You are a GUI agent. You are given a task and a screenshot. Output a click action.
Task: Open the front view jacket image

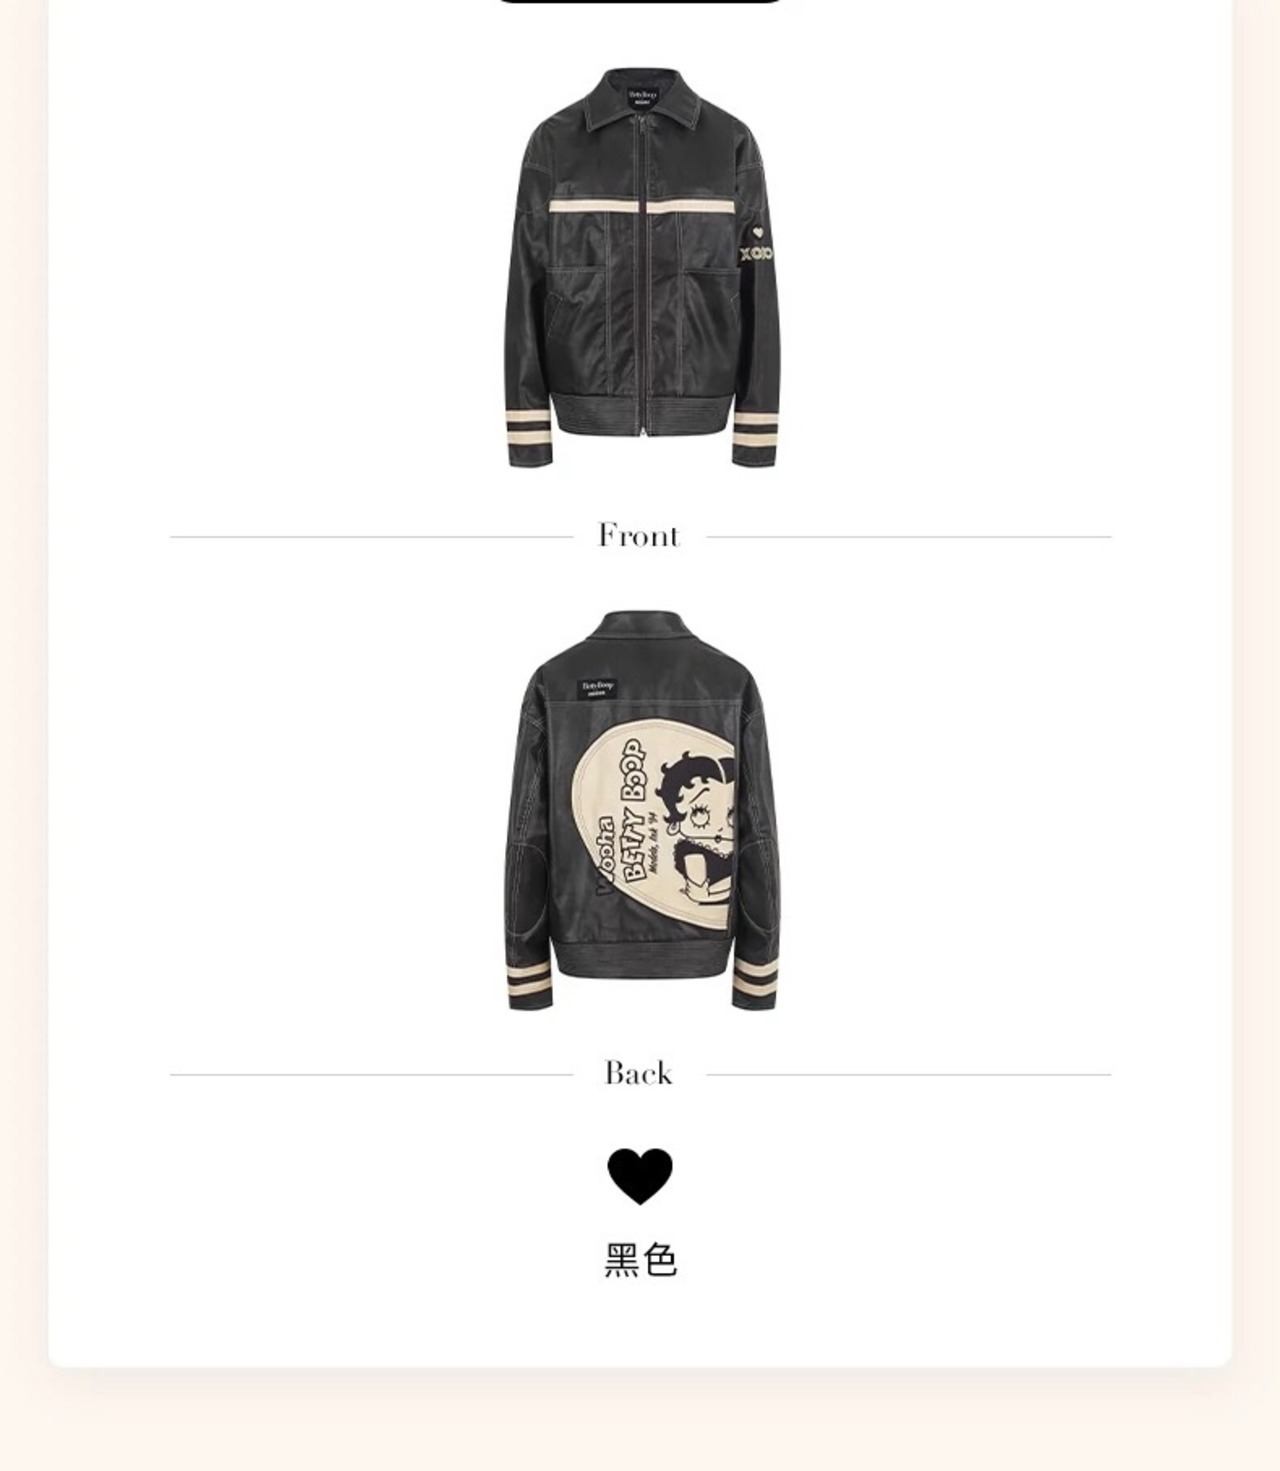[641, 268]
